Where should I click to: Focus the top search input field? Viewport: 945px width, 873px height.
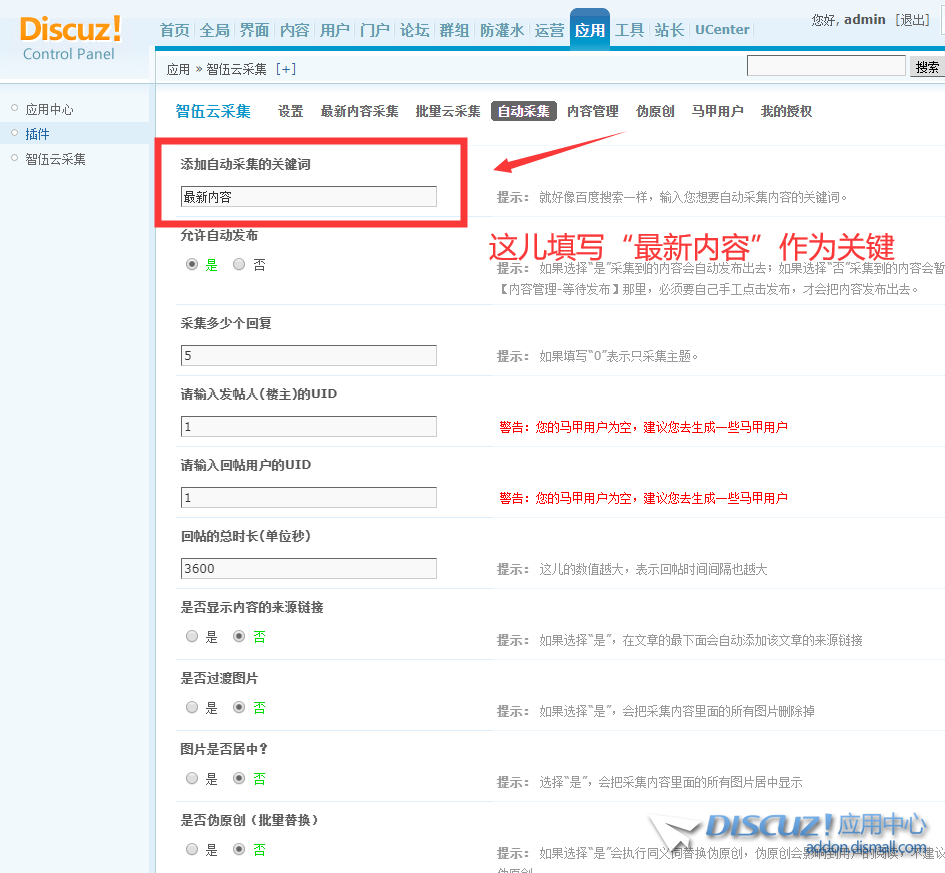[826, 66]
